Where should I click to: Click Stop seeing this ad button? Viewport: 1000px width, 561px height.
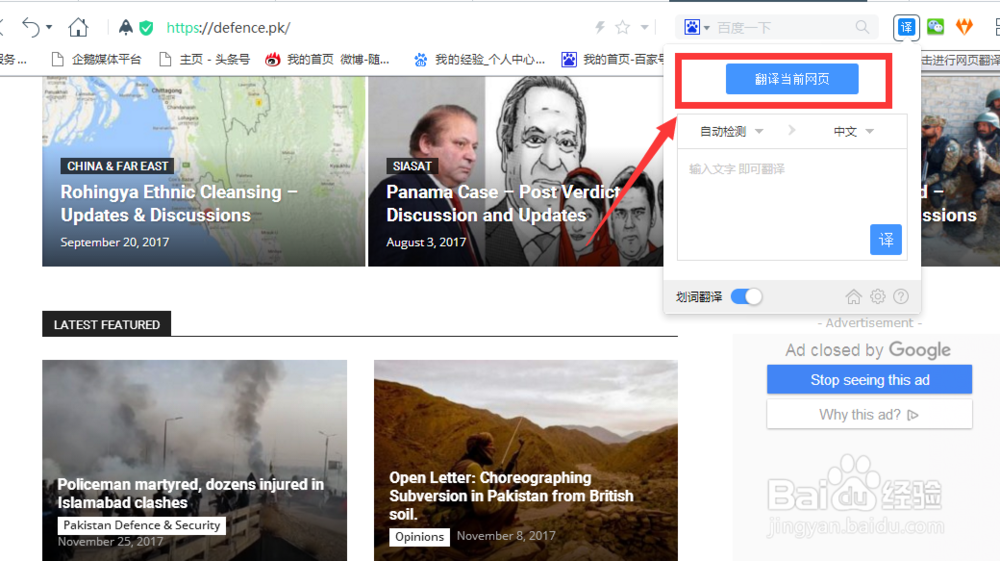(x=869, y=380)
